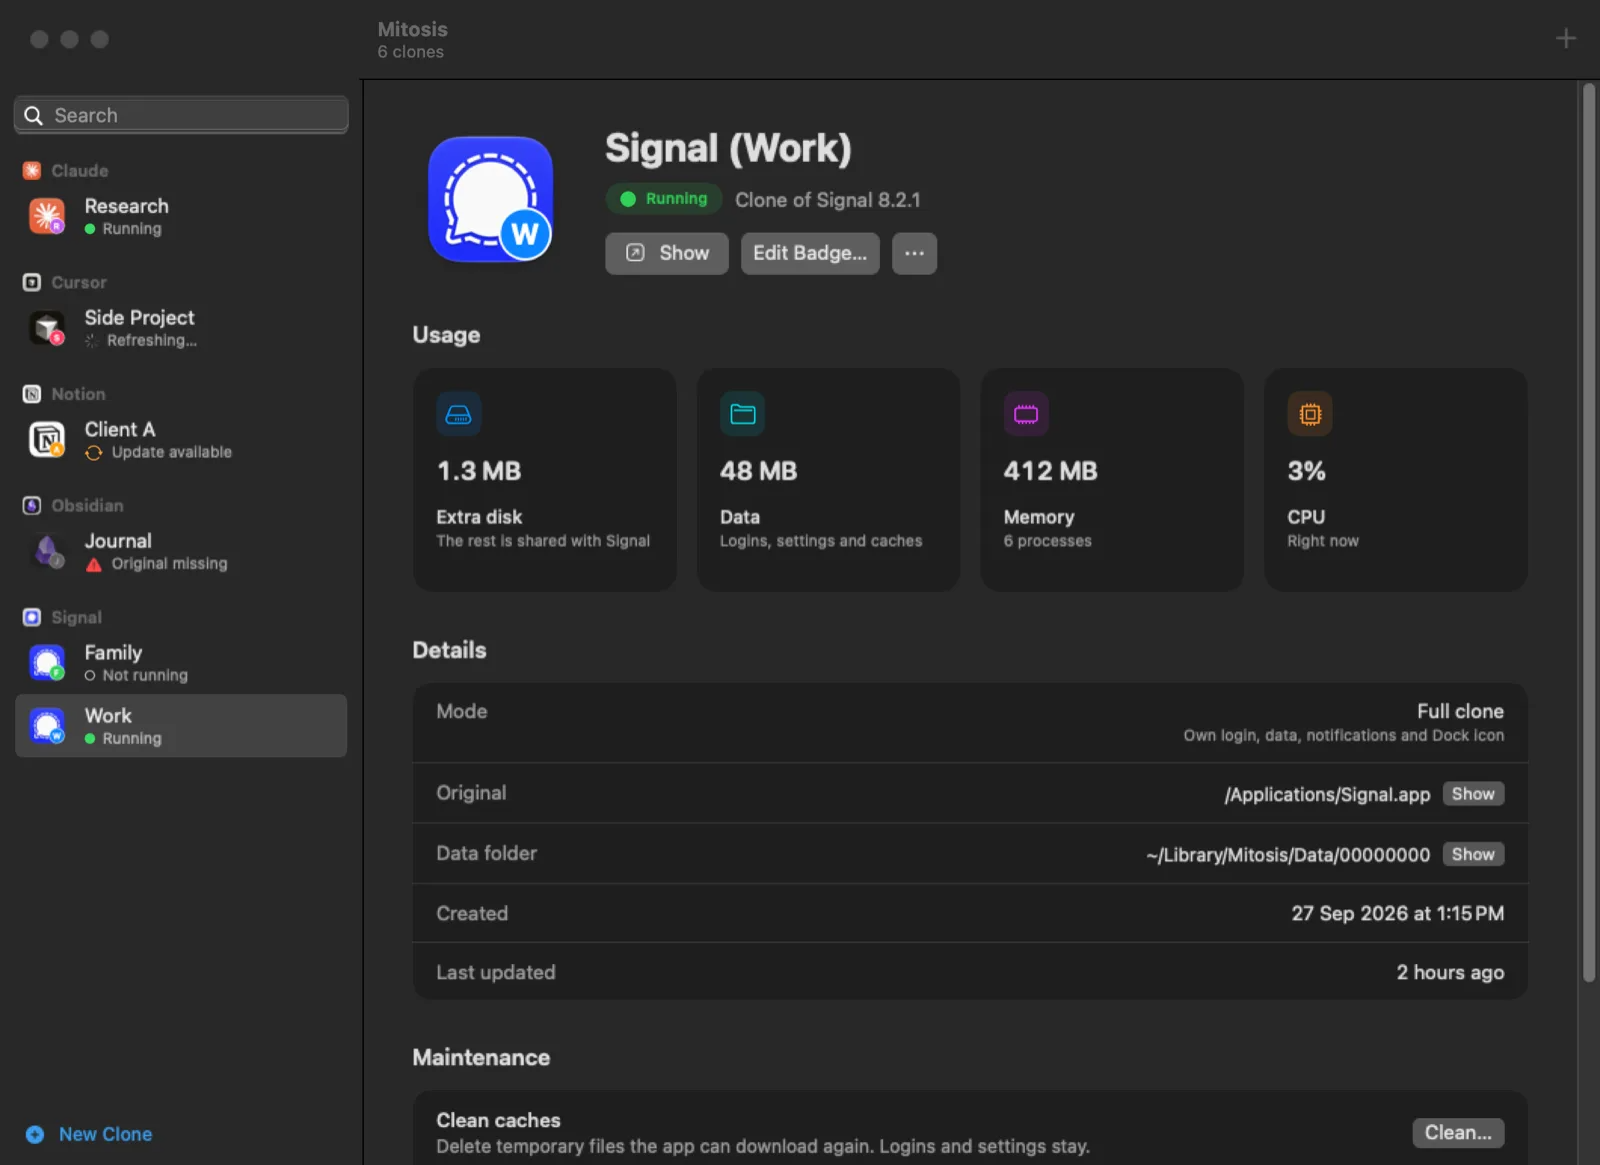
Task: Show original Signal.app in Finder
Action: 1473,794
